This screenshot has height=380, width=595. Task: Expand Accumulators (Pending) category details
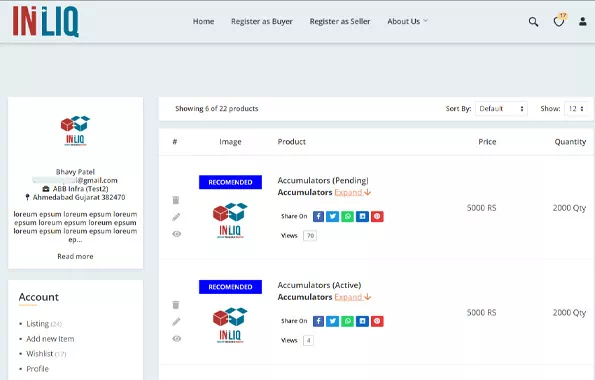tap(353, 192)
